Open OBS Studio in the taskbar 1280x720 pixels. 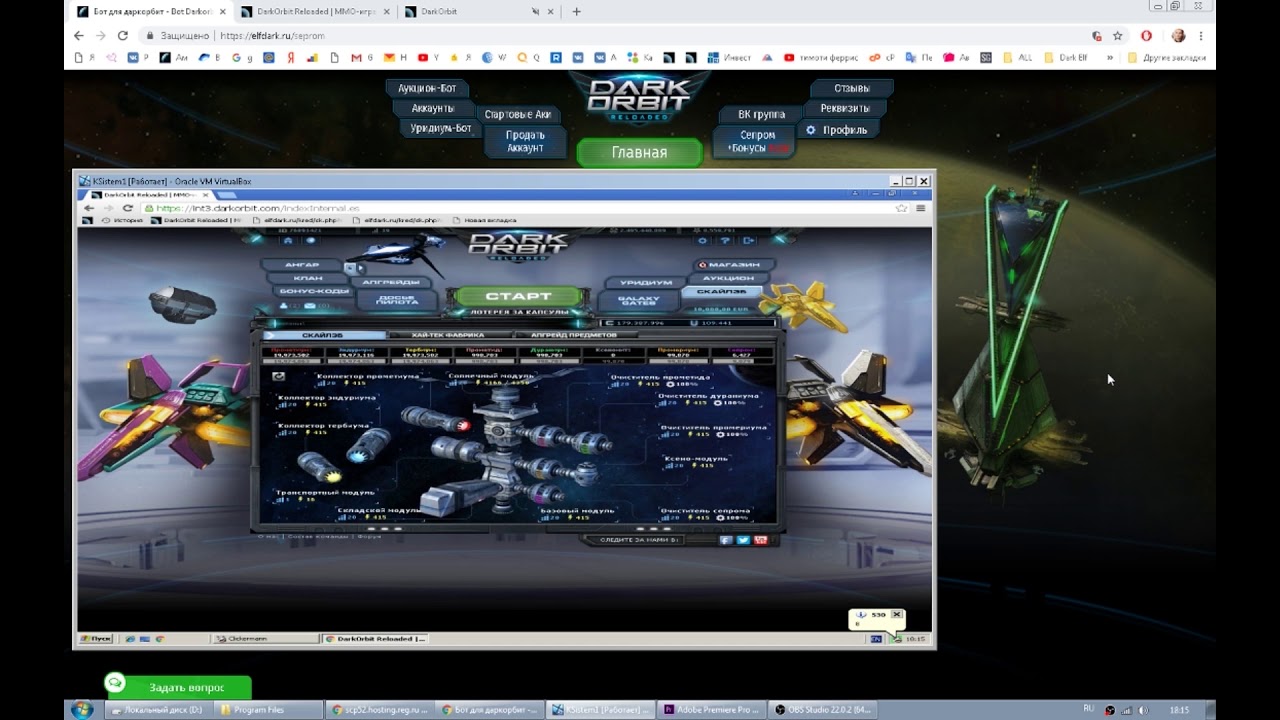[x=825, y=710]
